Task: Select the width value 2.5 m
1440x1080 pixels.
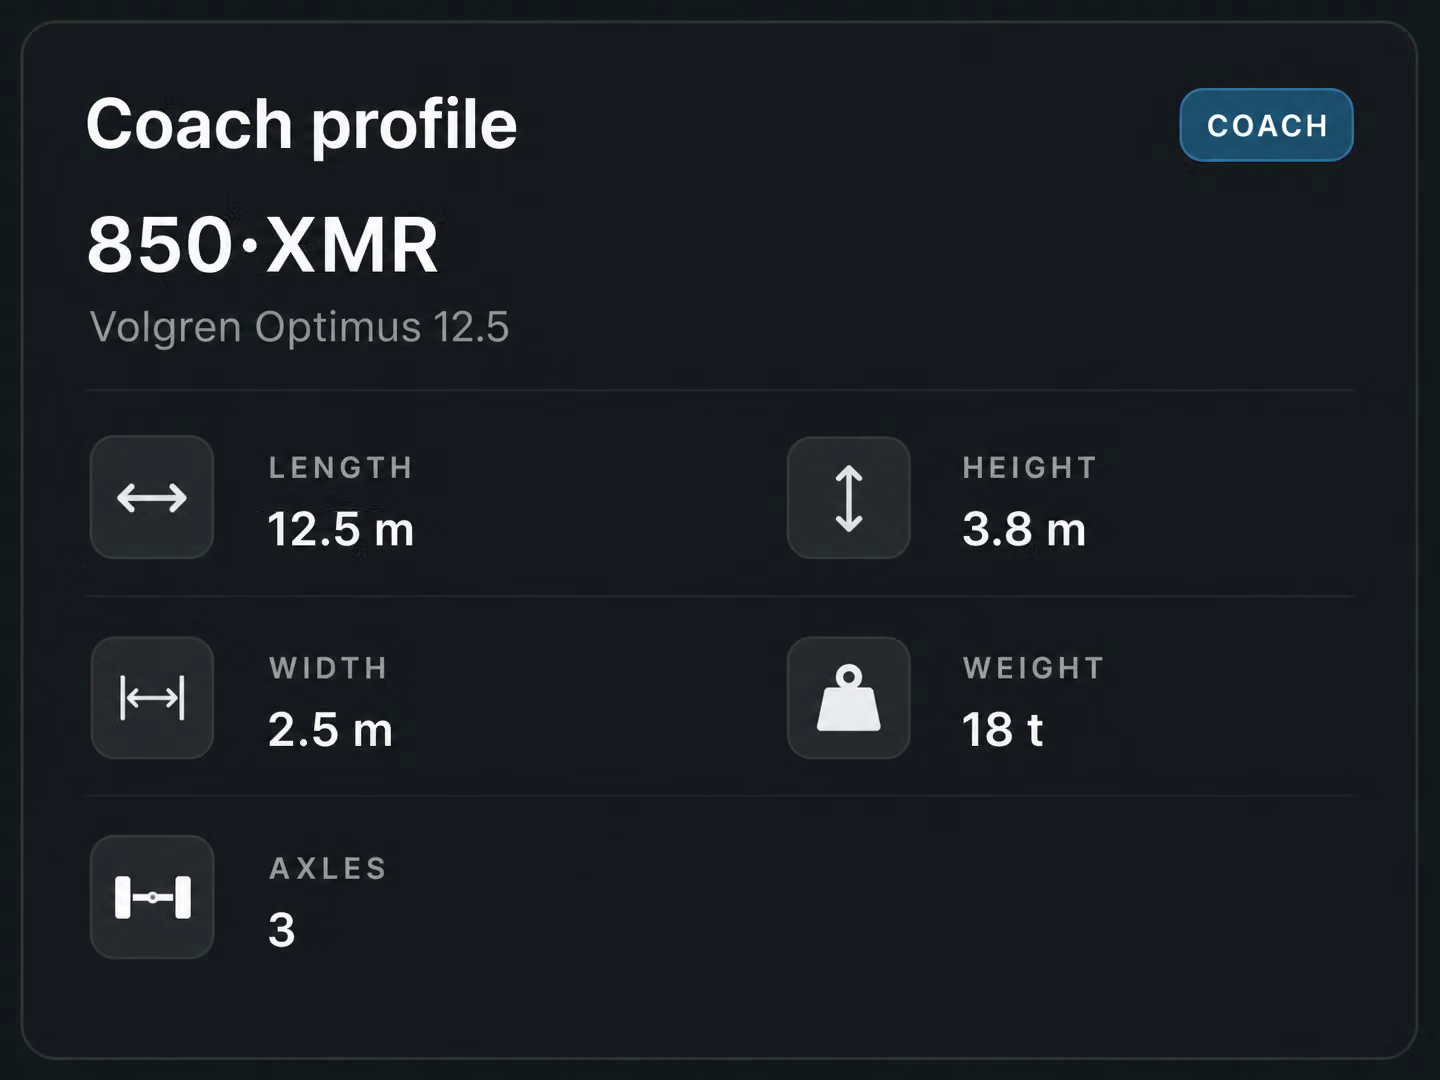Action: (x=330, y=729)
